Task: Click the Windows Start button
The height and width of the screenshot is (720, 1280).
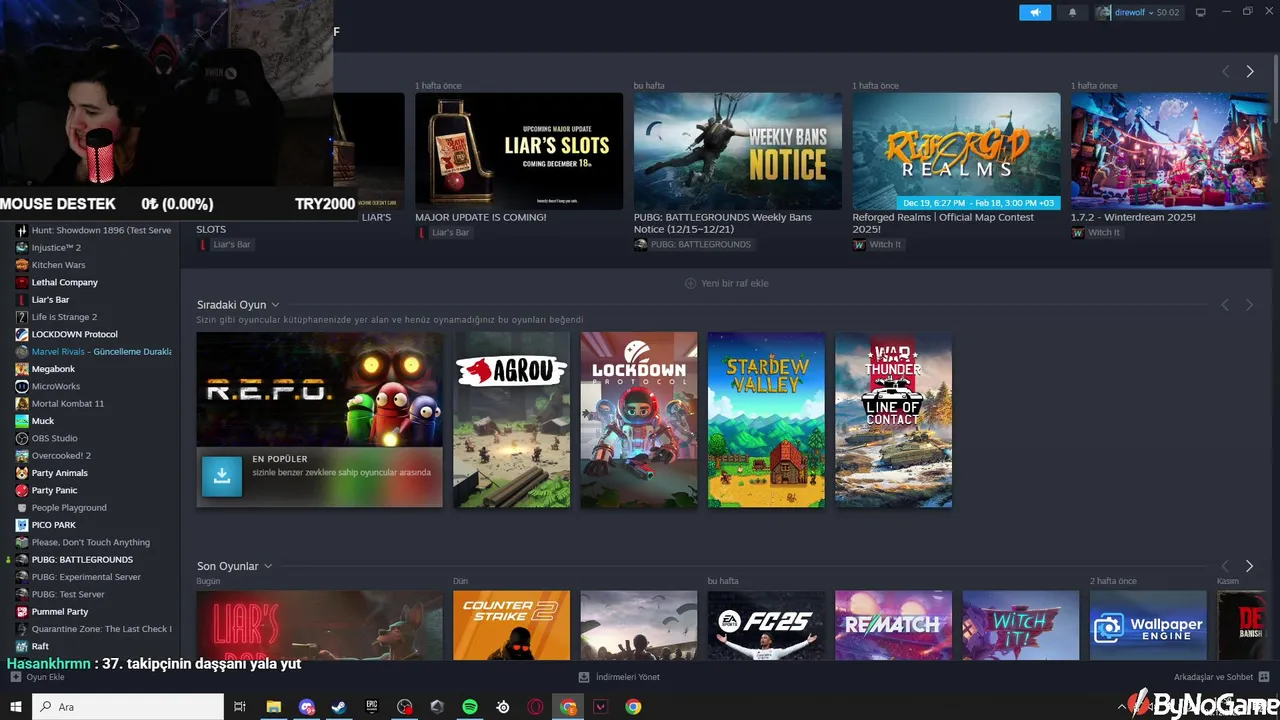Action: (16, 707)
